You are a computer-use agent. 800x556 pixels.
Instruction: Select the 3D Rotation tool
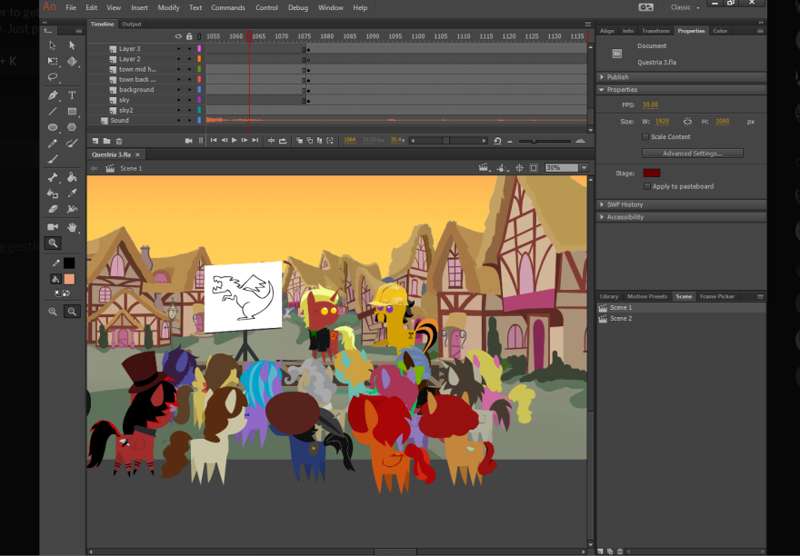tap(72, 61)
